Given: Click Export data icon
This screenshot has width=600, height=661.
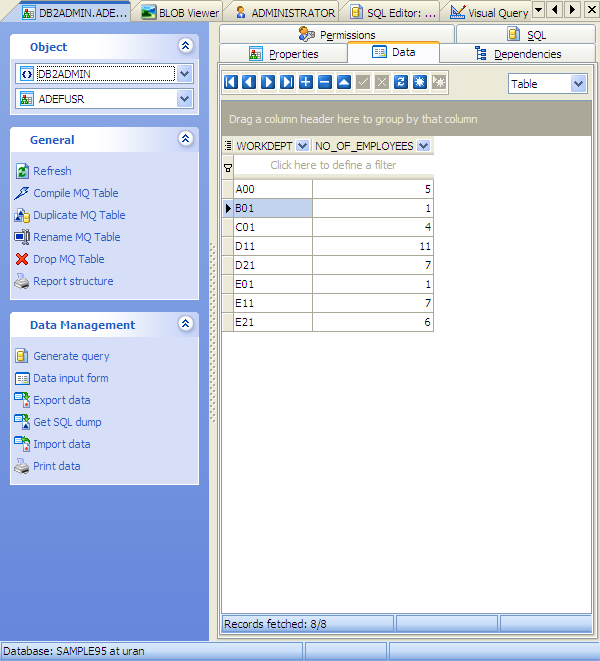Looking at the screenshot, I should 22,400.
